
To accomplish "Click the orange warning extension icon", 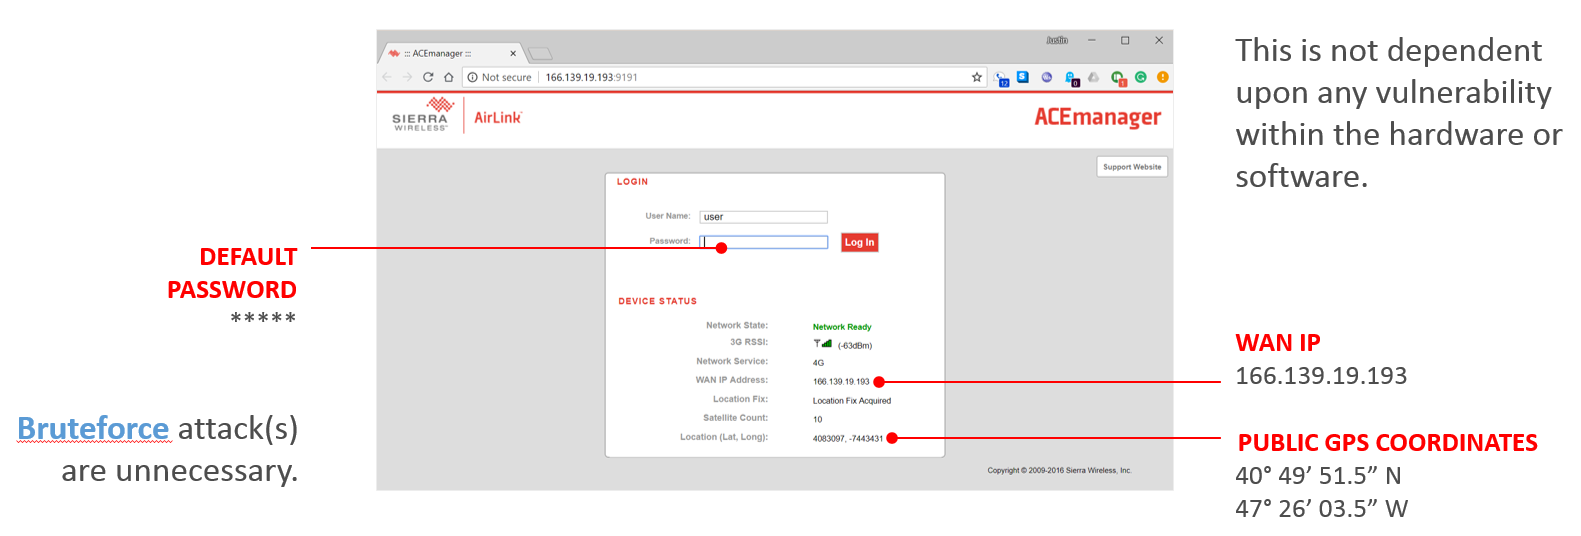I will (1162, 77).
